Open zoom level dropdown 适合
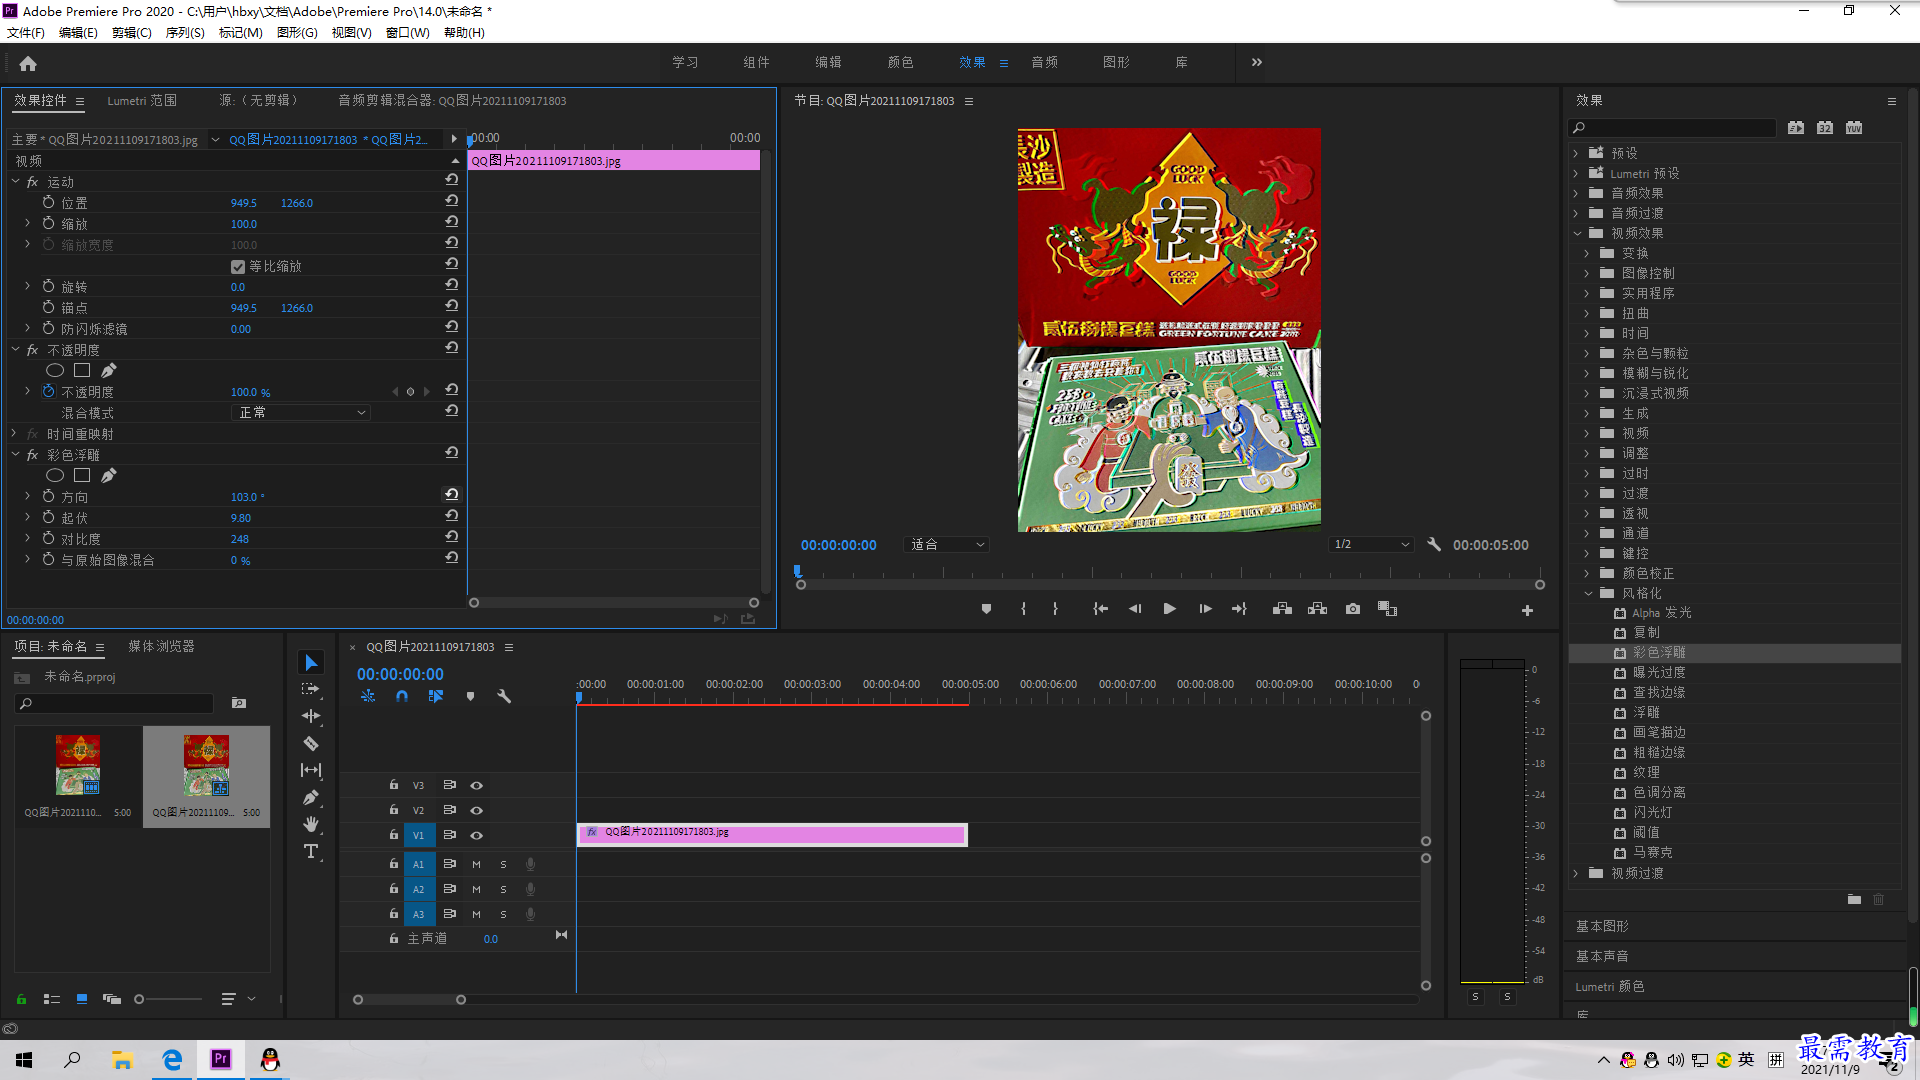Viewport: 1920px width, 1080px height. (x=946, y=545)
